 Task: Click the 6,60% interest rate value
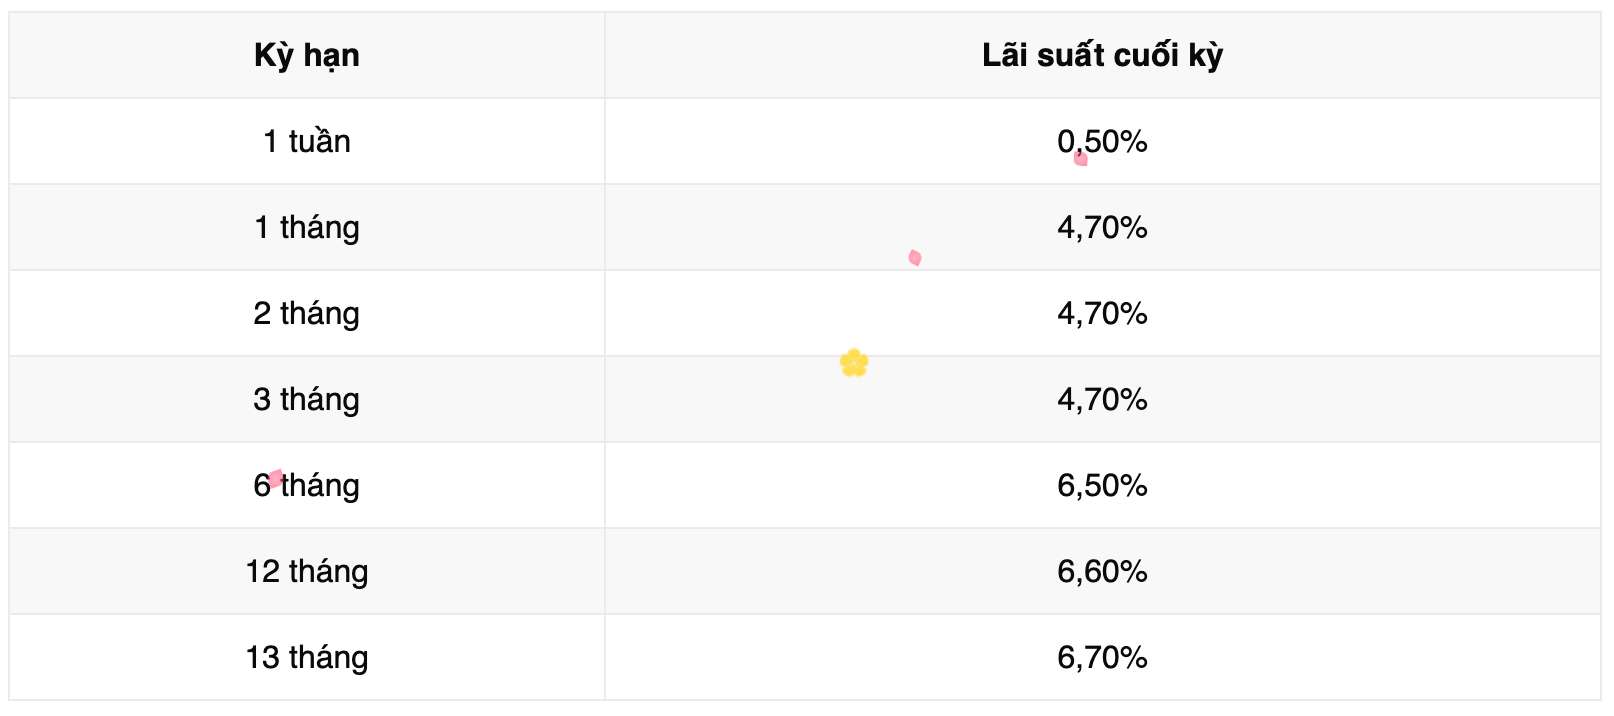point(1102,571)
